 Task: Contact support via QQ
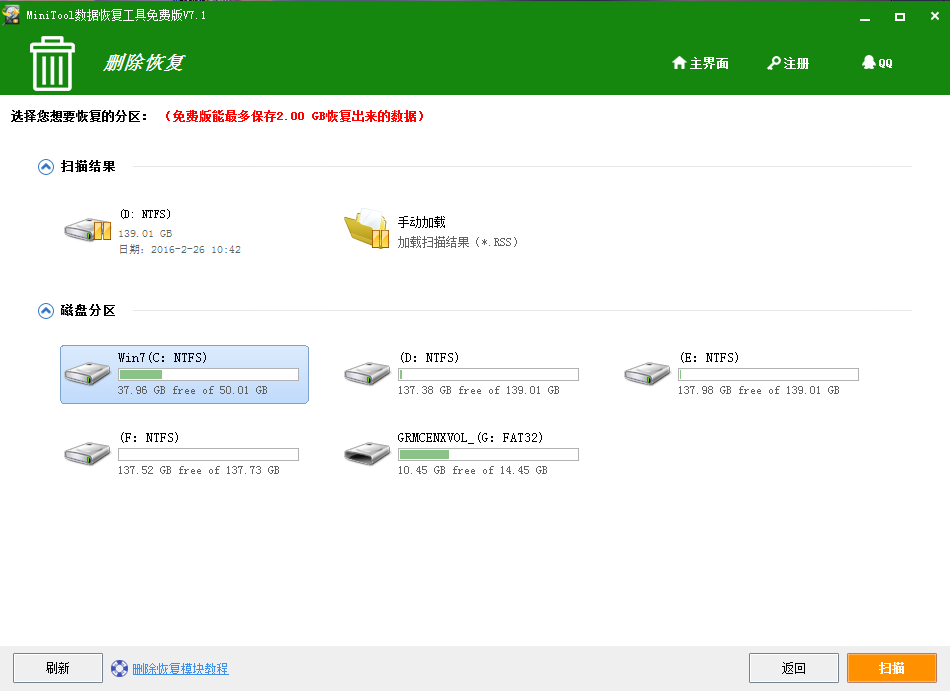click(x=877, y=63)
